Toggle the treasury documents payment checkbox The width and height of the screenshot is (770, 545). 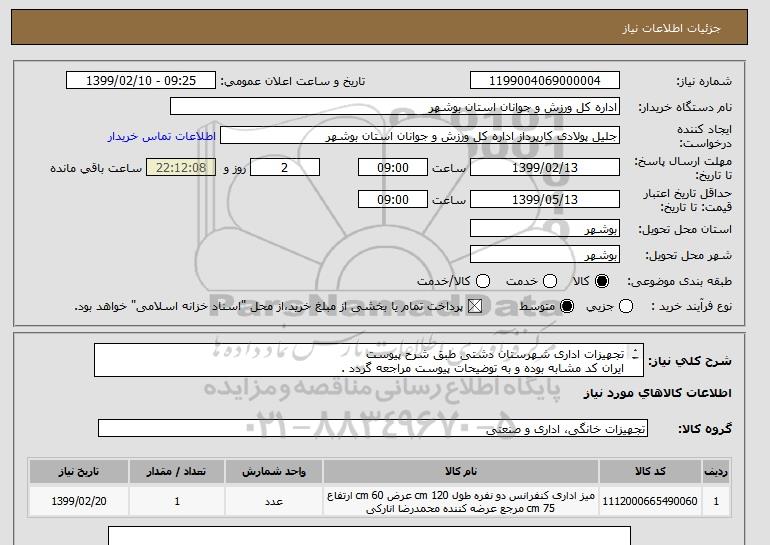coord(475,306)
